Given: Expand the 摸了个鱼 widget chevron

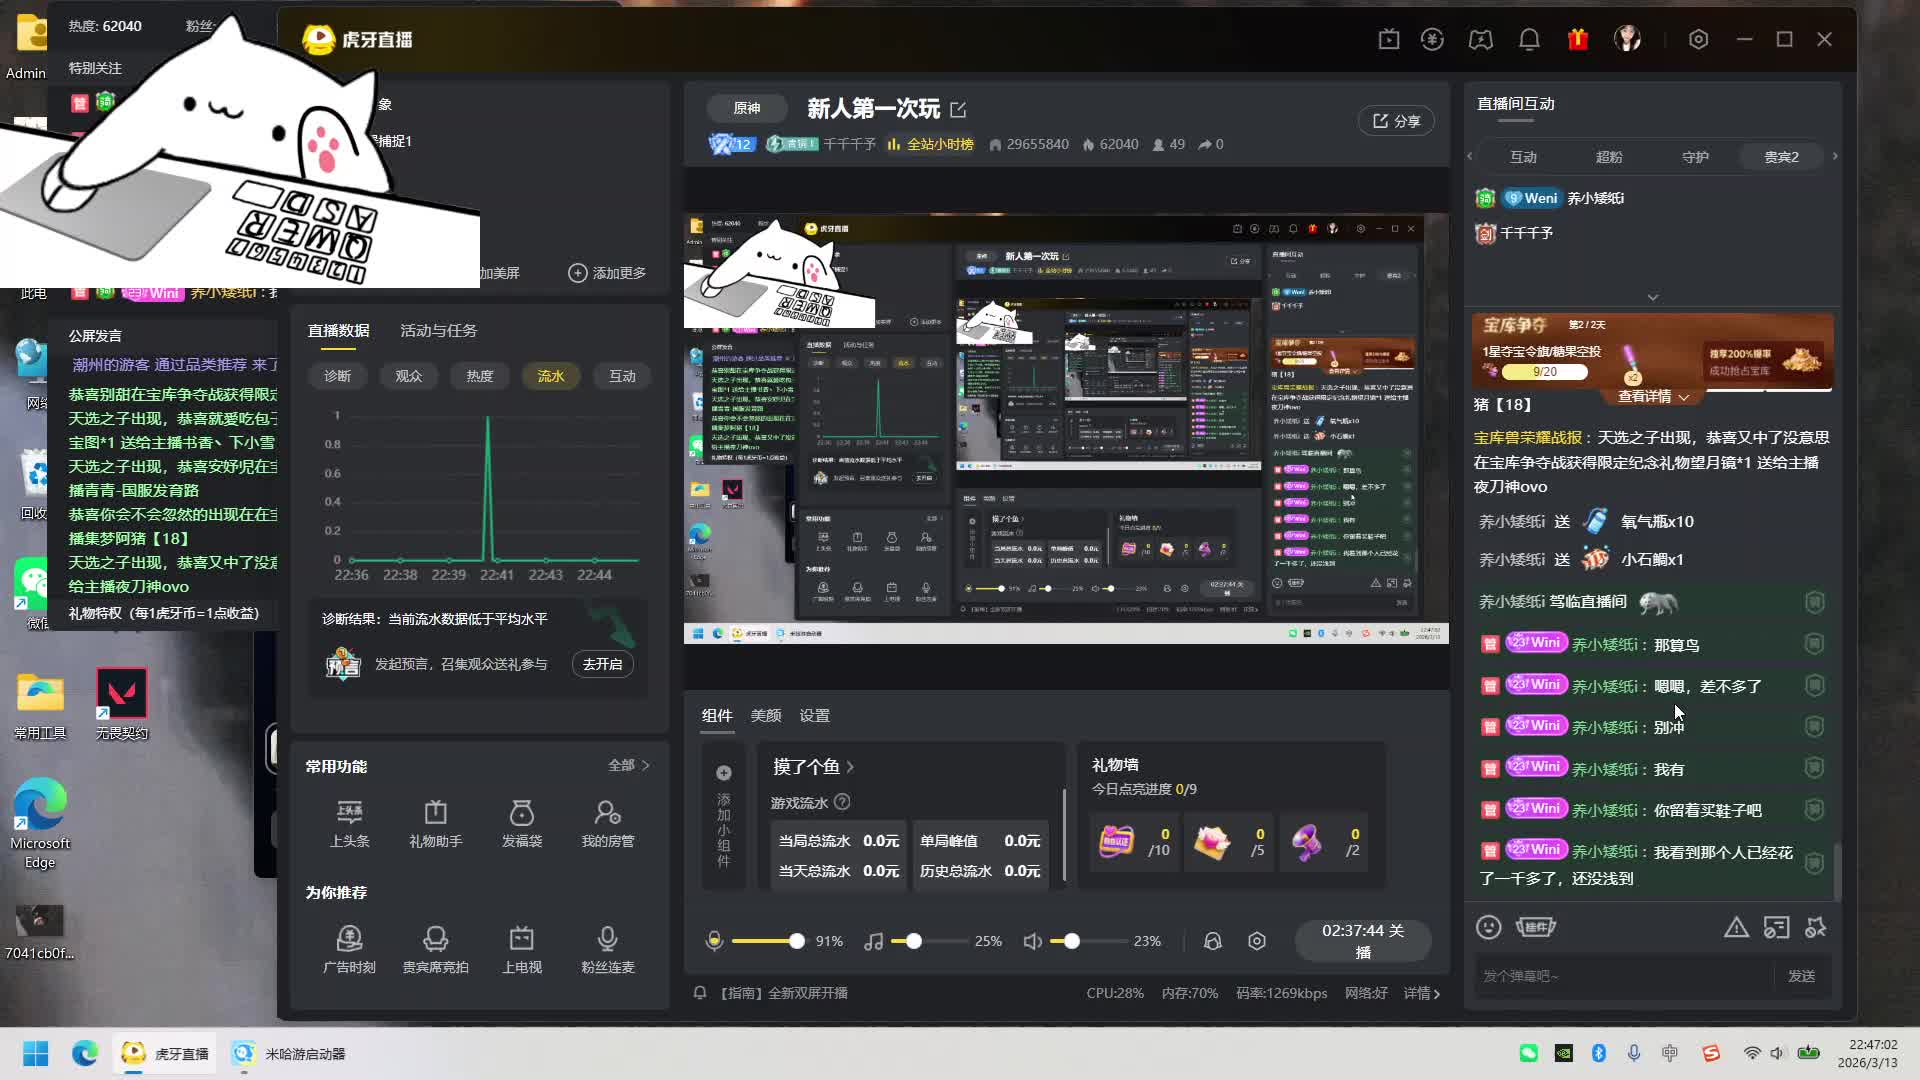Looking at the screenshot, I should coord(851,767).
